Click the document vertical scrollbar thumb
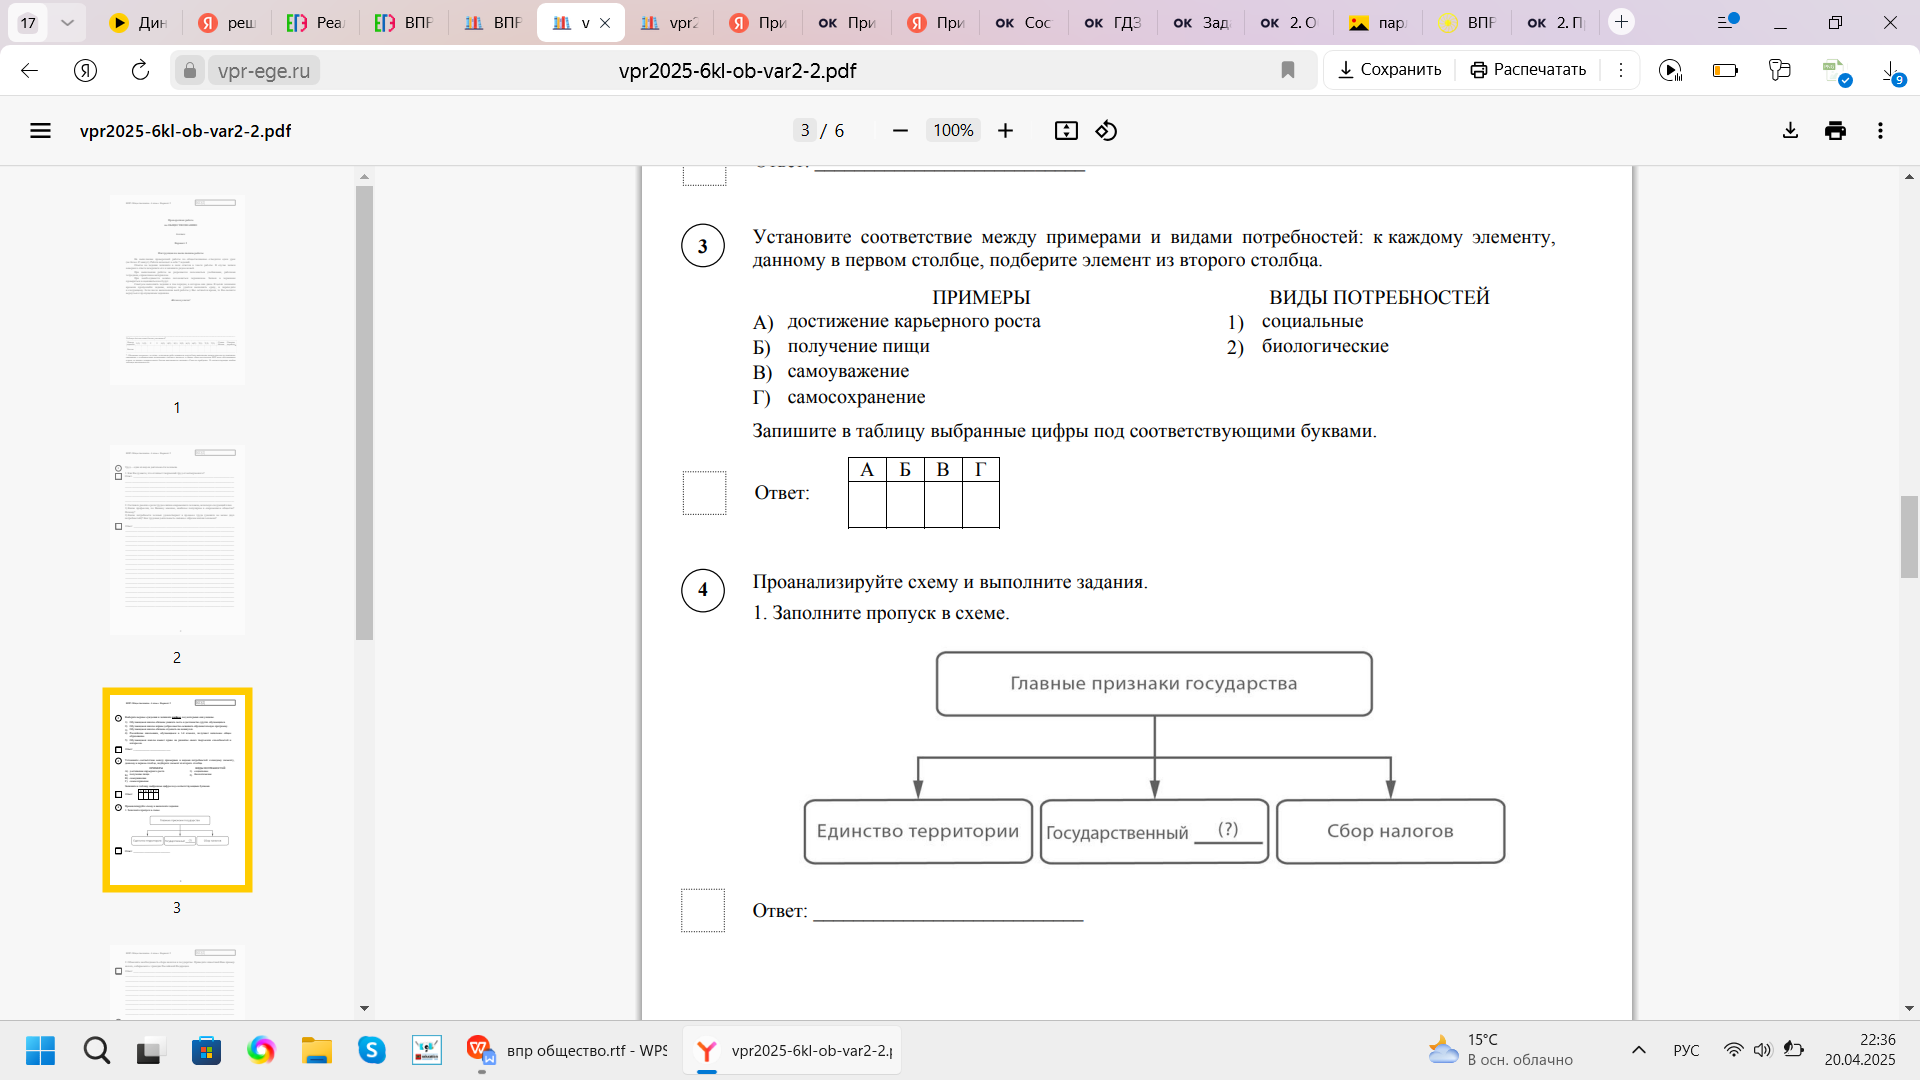1920x1080 pixels. (1909, 536)
